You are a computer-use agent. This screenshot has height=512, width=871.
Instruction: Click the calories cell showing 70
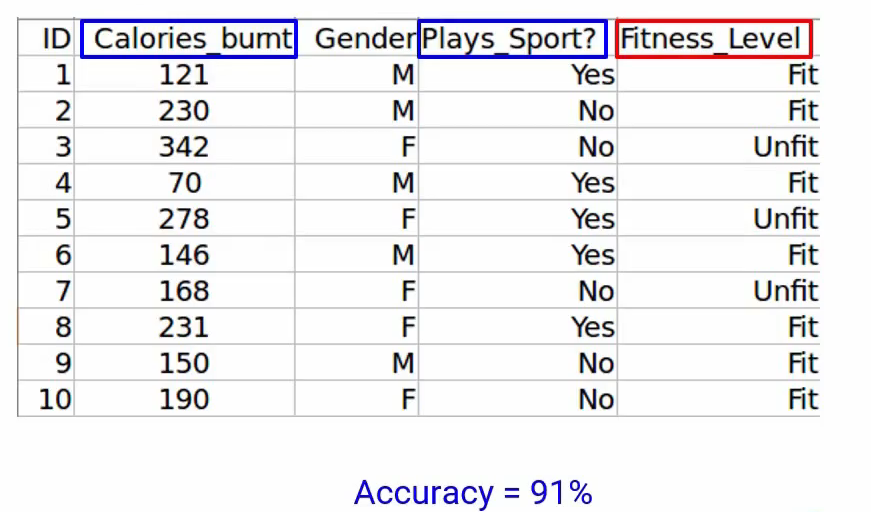(184, 183)
